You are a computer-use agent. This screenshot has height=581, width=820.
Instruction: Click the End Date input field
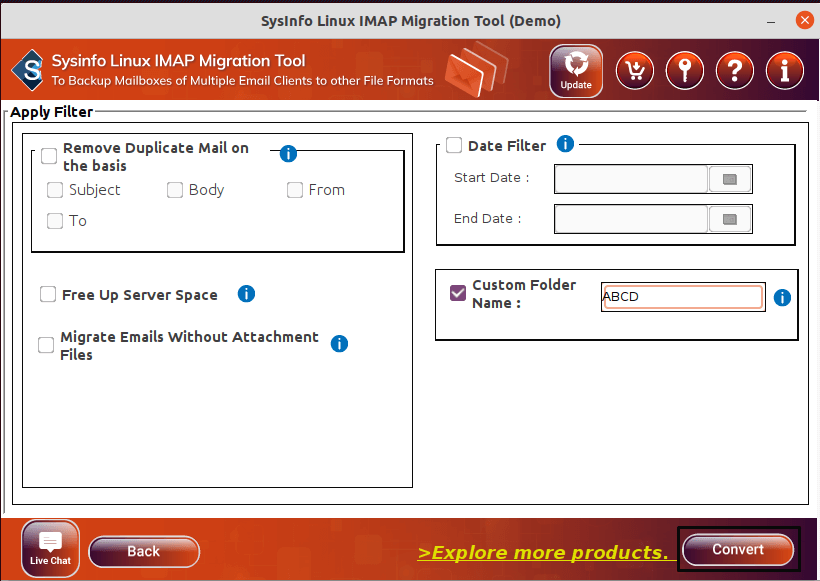click(631, 219)
